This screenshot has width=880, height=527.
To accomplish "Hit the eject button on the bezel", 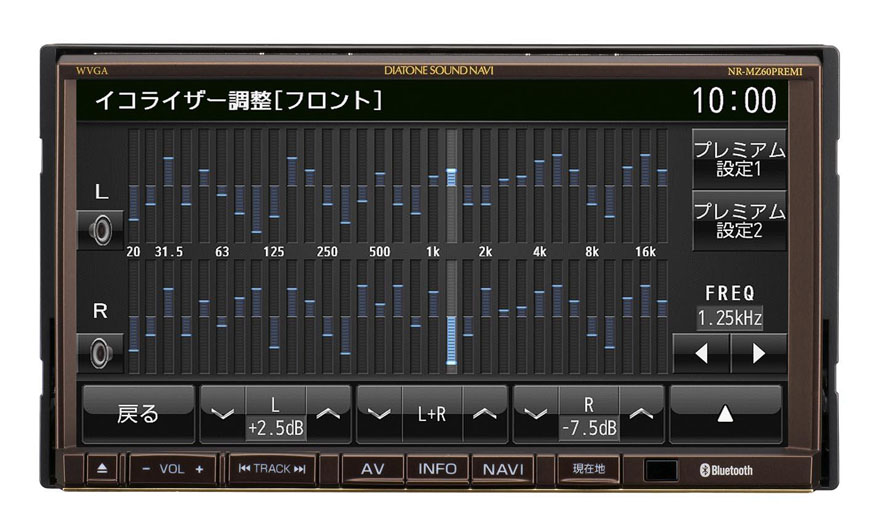I will click(x=102, y=468).
